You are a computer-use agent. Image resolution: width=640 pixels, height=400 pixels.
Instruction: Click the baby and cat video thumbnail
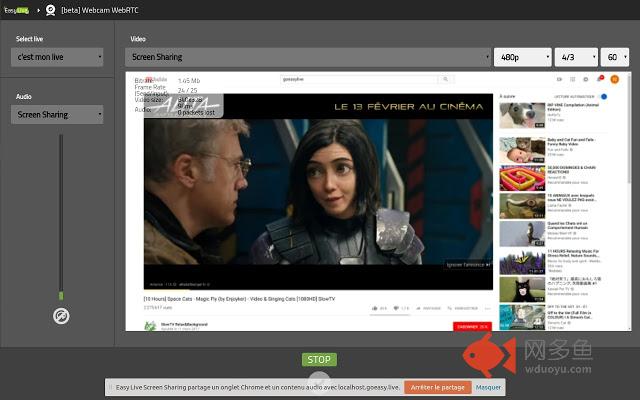pyautogui.click(x=522, y=150)
